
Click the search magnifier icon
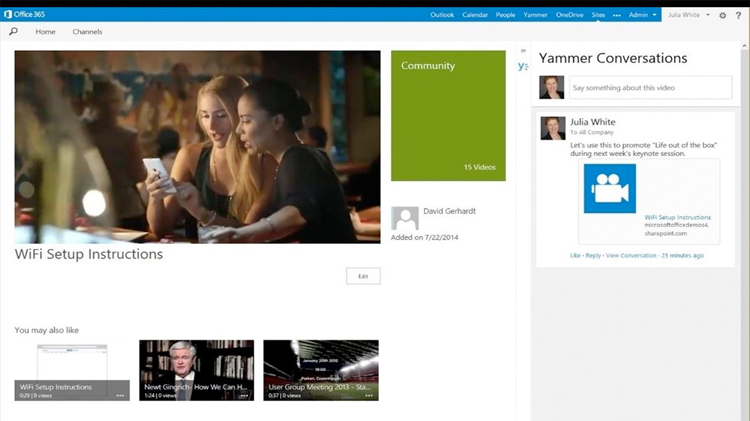coord(13,32)
